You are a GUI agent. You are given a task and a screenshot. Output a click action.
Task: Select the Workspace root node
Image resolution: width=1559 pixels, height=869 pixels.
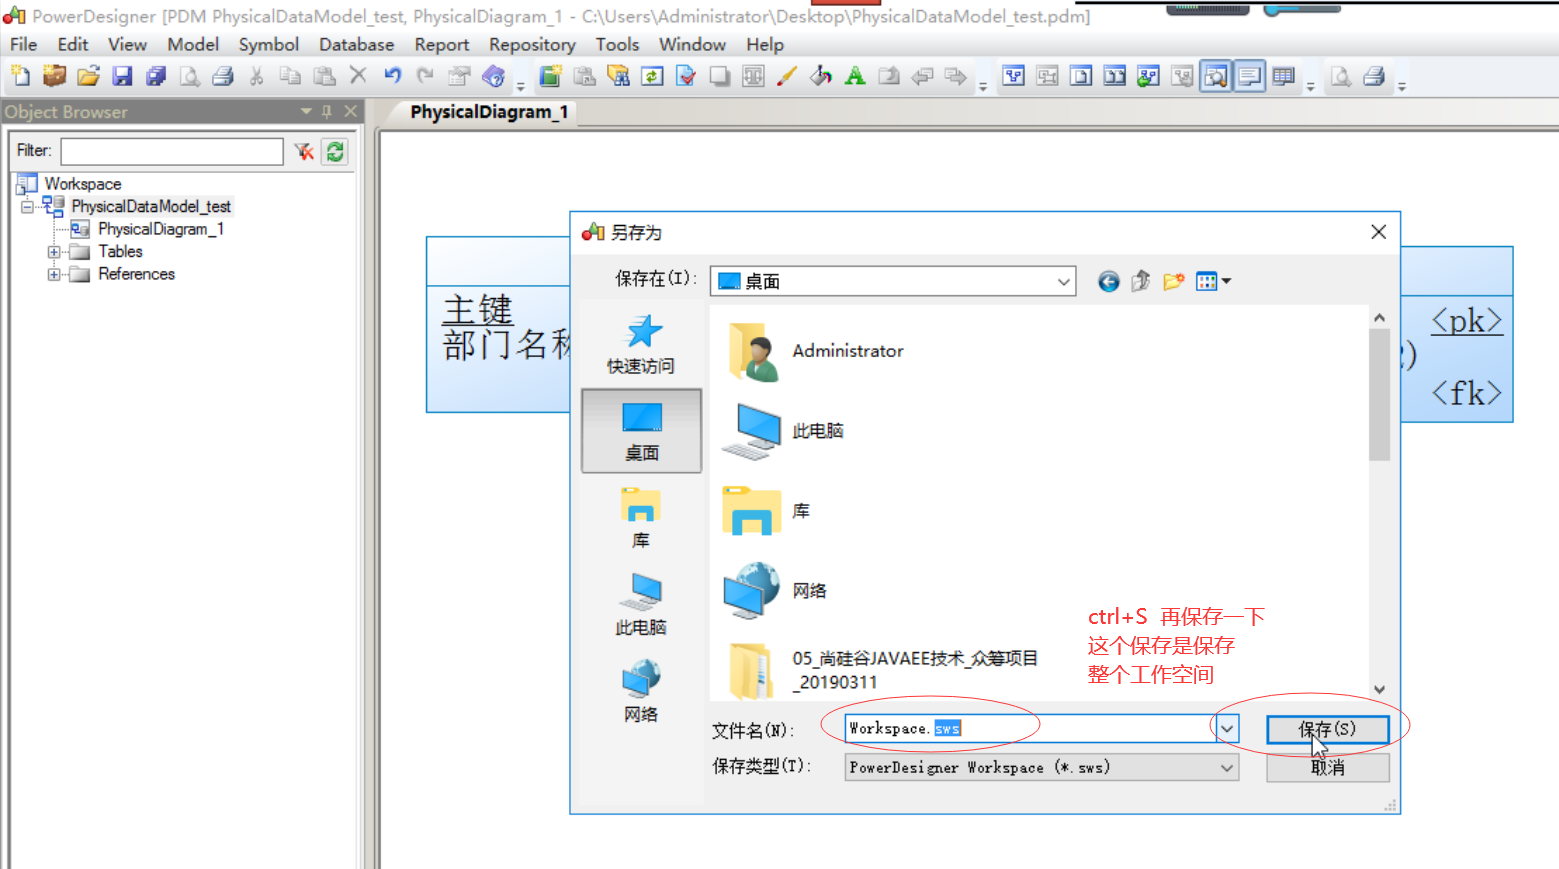(x=83, y=184)
